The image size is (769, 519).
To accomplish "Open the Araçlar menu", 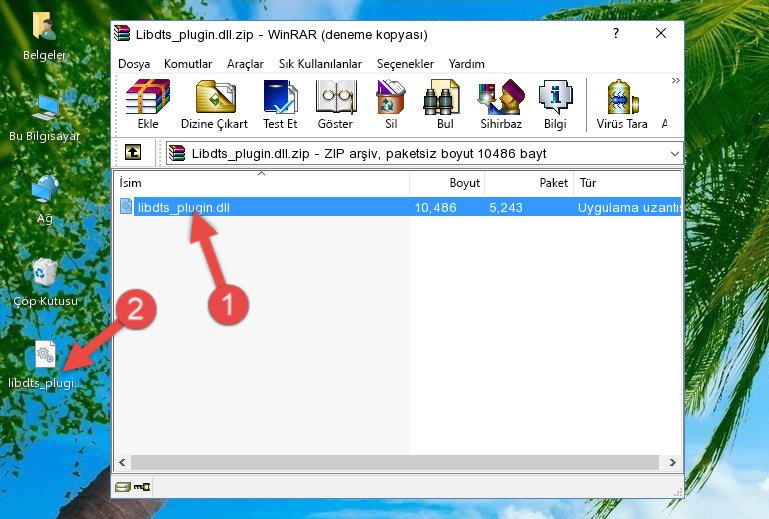I will 245,64.
